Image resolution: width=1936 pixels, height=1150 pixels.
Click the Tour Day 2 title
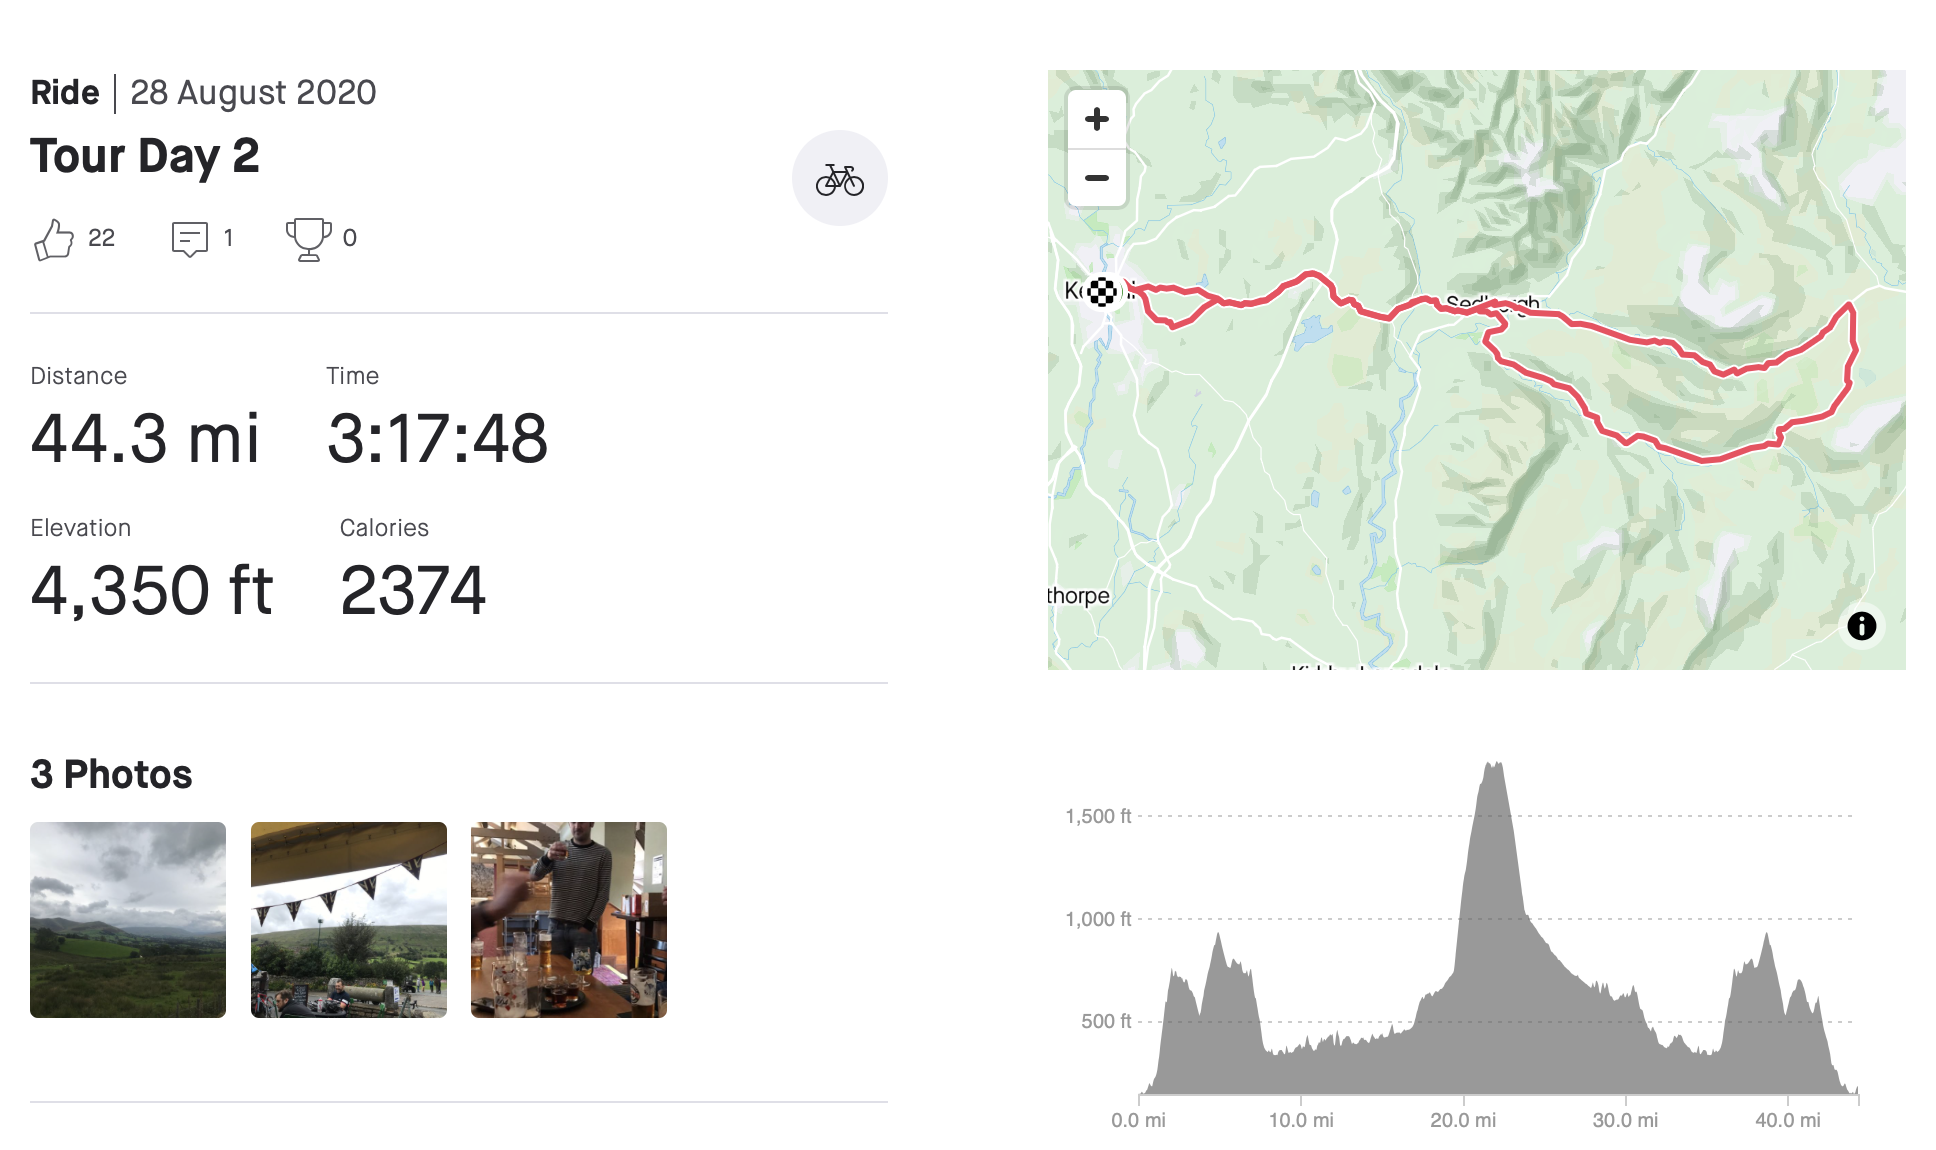point(145,156)
